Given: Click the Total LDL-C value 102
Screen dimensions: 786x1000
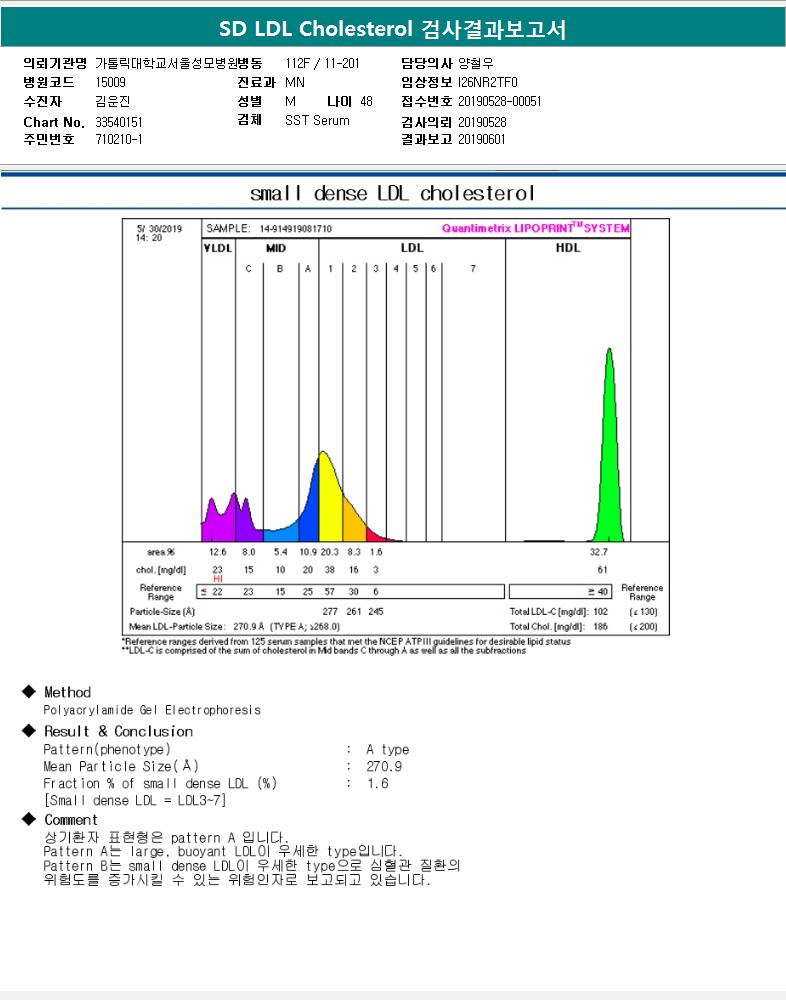Looking at the screenshot, I should click(600, 610).
